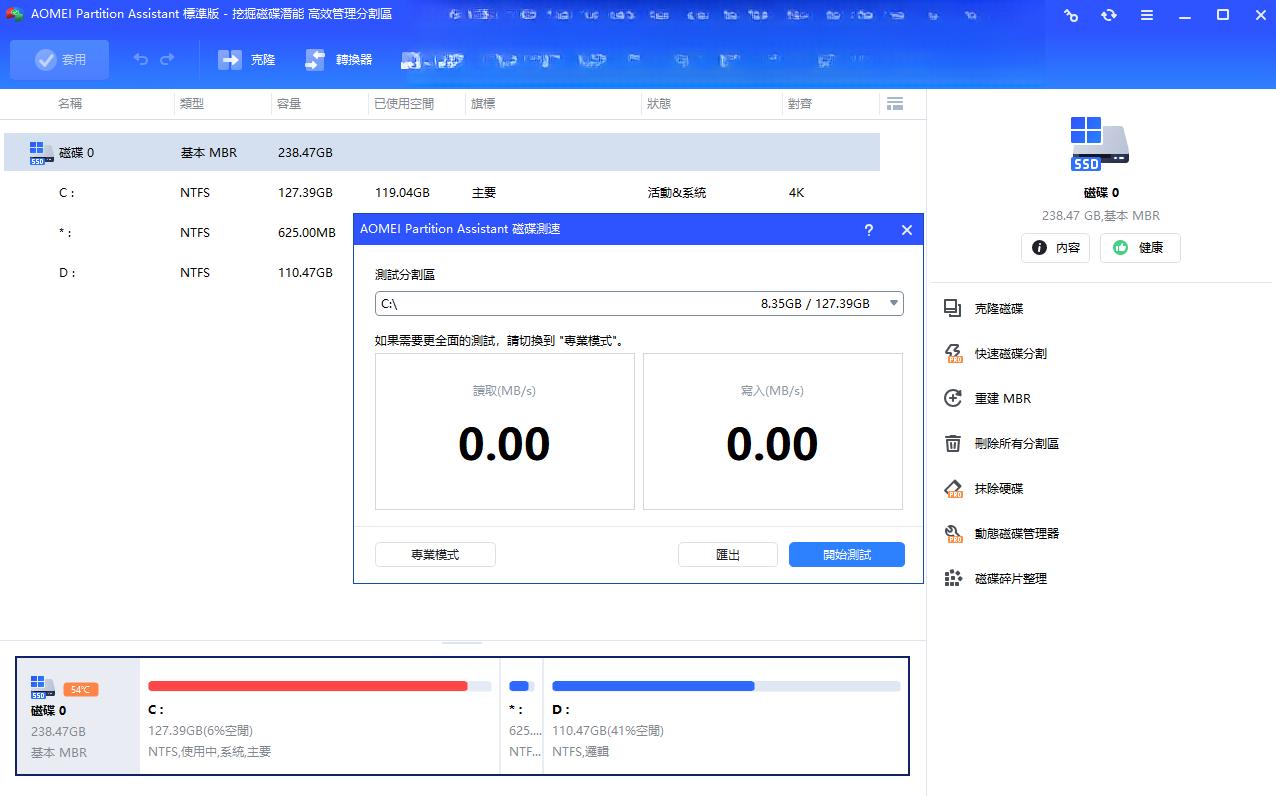Click the Apply (套用) button
Viewport: 1276px width, 796px height.
coord(59,60)
